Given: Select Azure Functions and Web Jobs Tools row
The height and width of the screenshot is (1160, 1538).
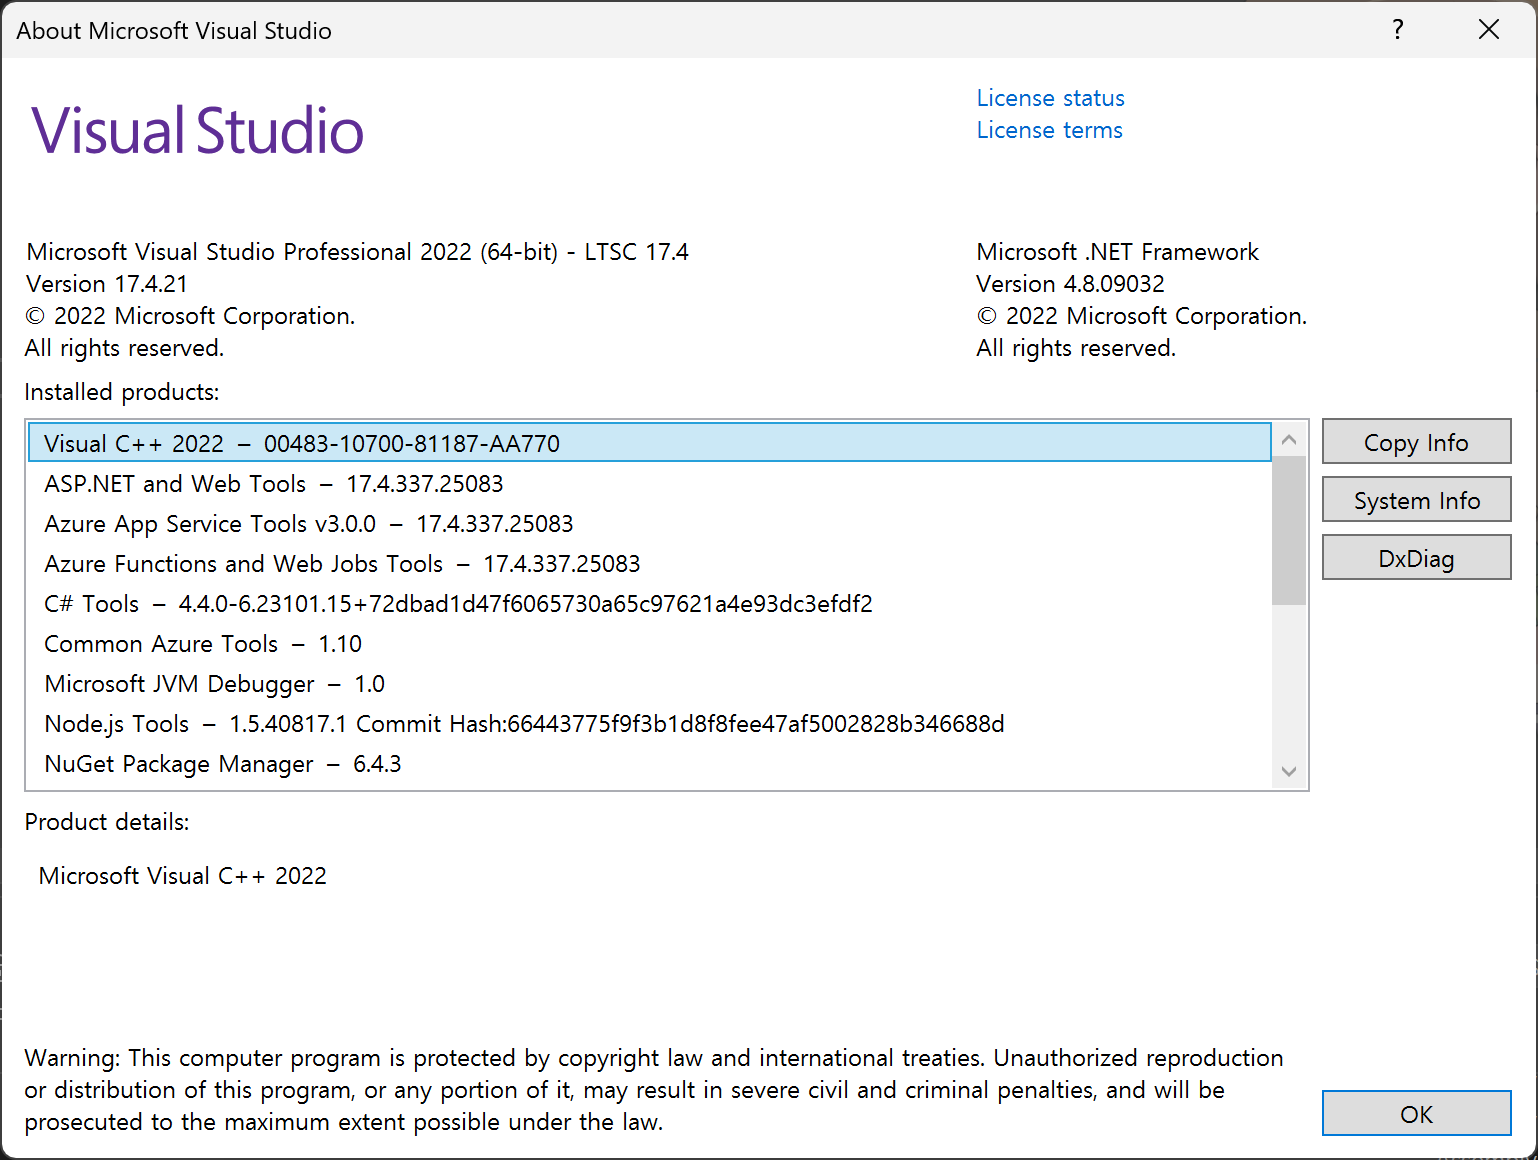Looking at the screenshot, I should click(x=650, y=564).
